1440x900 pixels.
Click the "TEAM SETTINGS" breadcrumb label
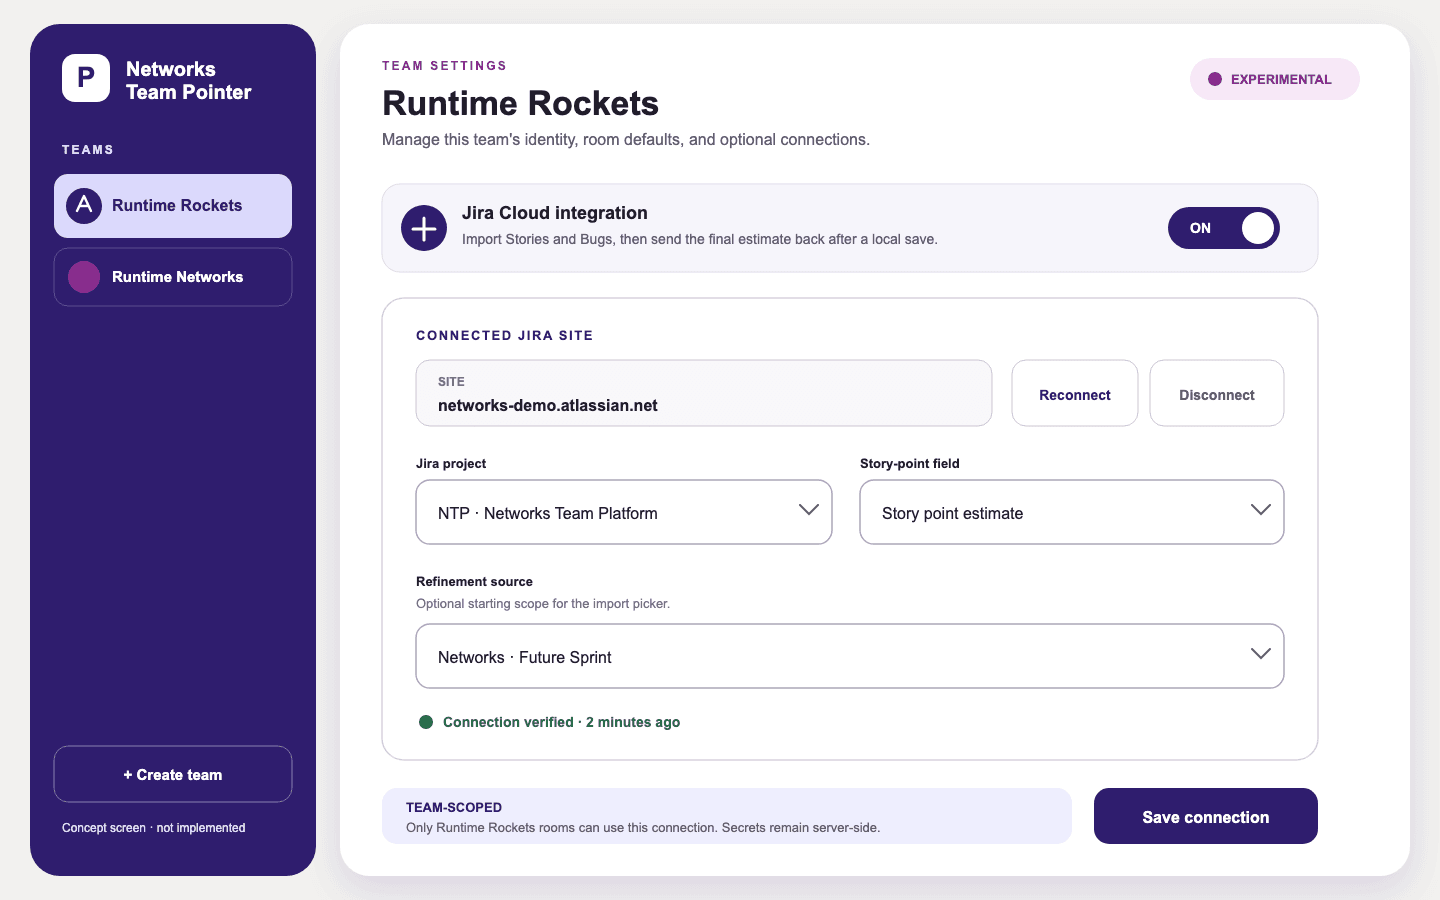coord(445,66)
